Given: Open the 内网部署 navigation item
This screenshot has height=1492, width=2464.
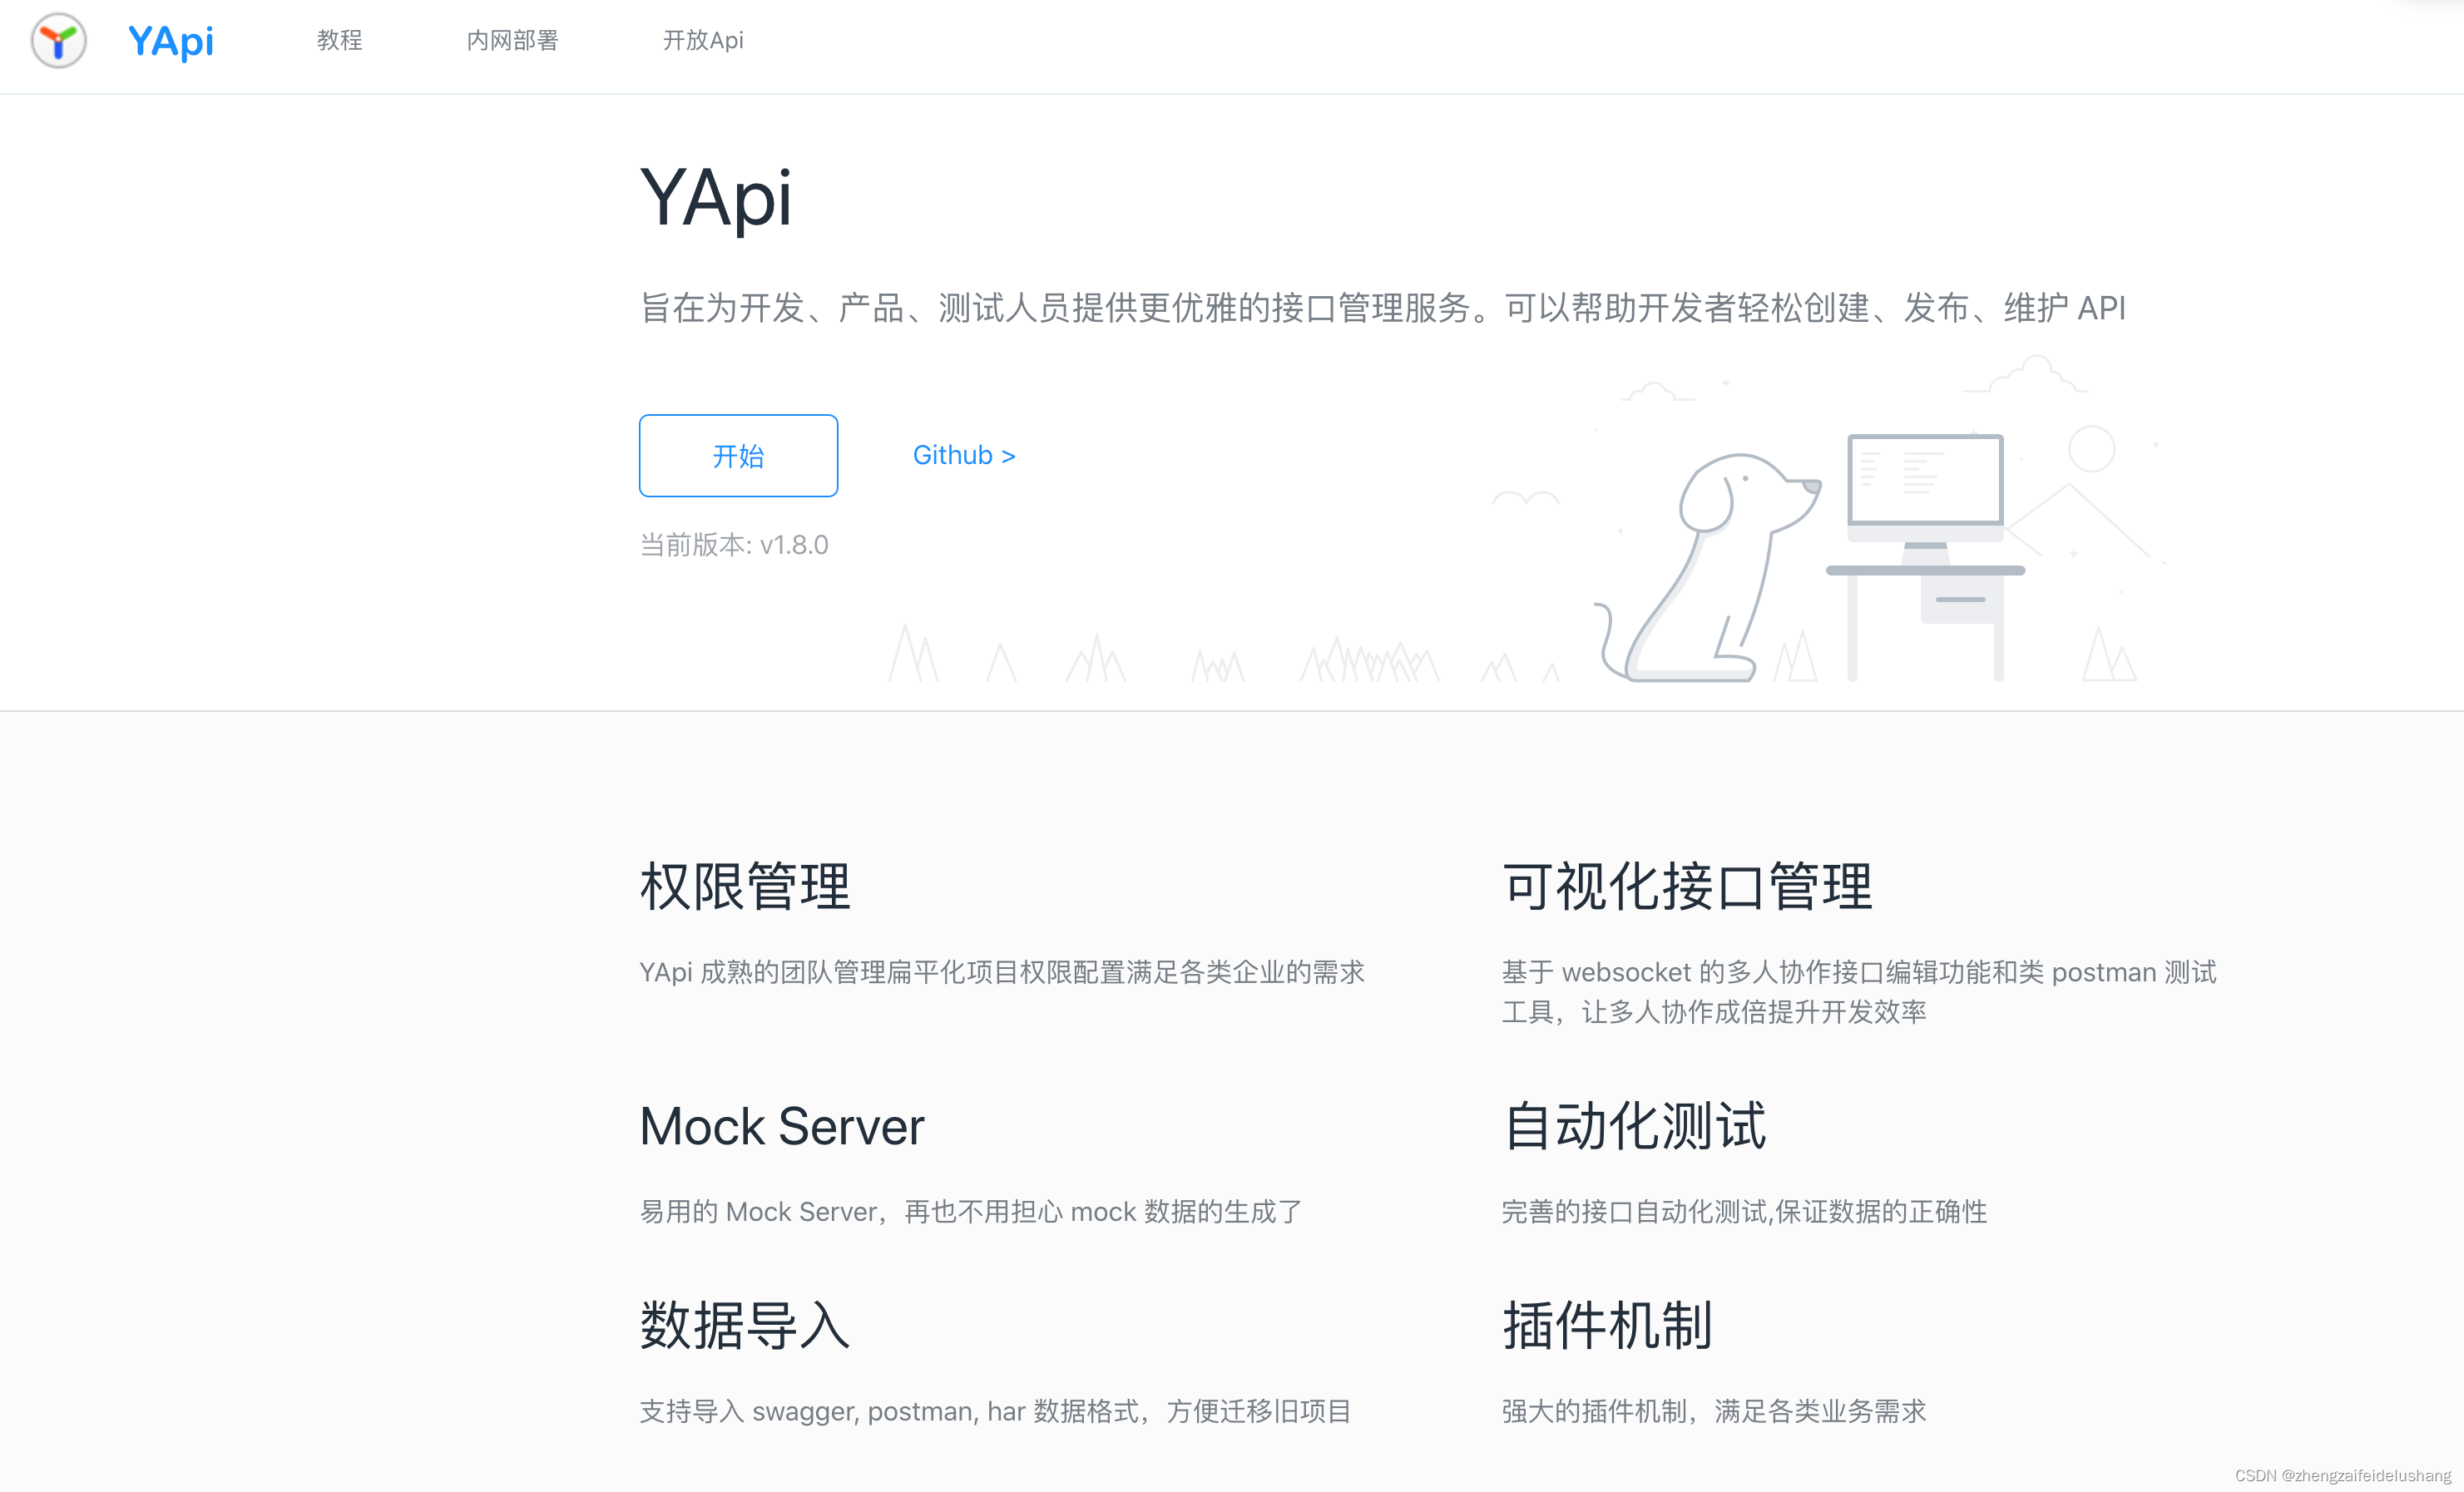Looking at the screenshot, I should click(512, 41).
